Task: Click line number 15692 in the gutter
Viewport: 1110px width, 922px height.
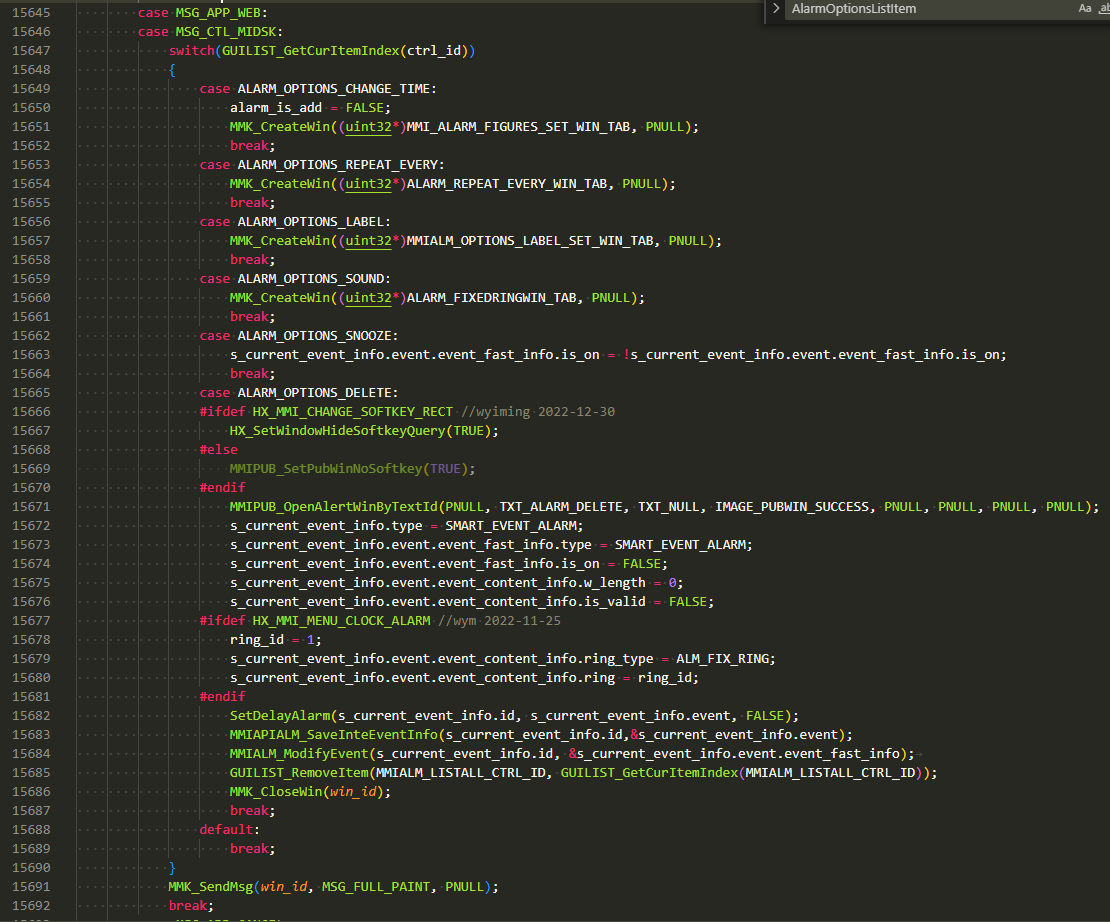Action: (31, 906)
